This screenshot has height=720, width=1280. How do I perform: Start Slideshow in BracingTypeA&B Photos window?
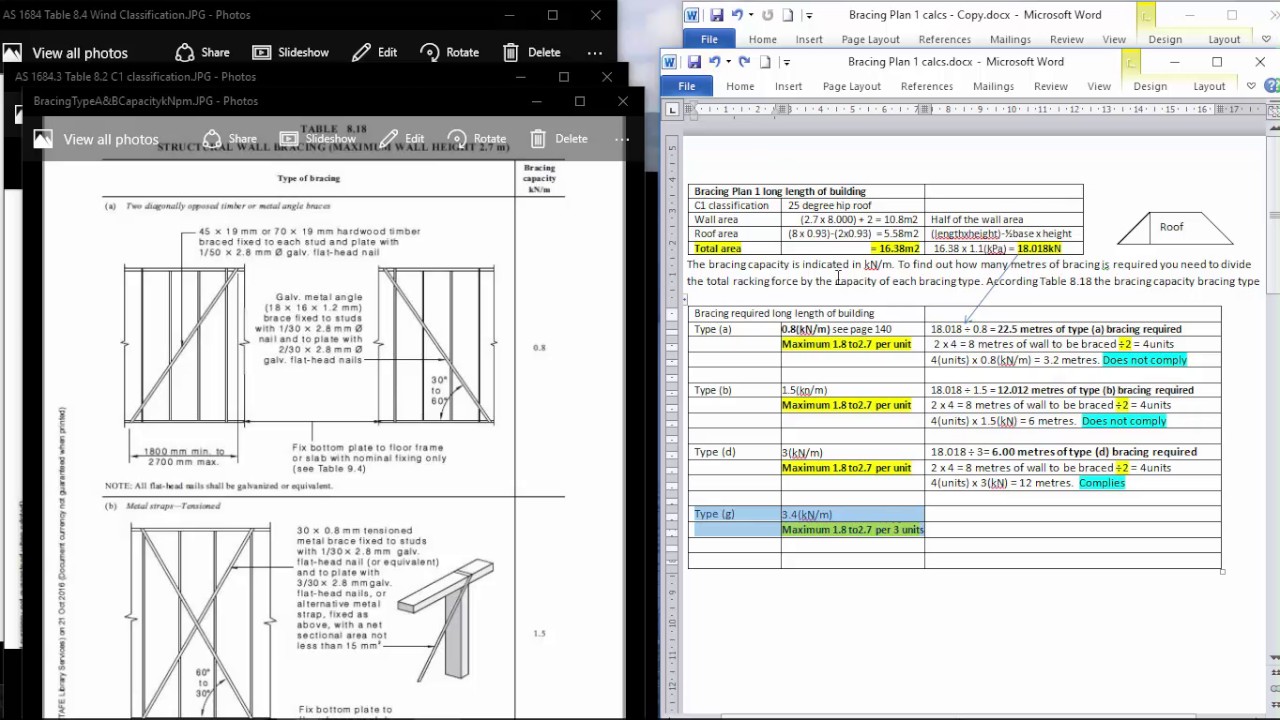pyautogui.click(x=317, y=139)
